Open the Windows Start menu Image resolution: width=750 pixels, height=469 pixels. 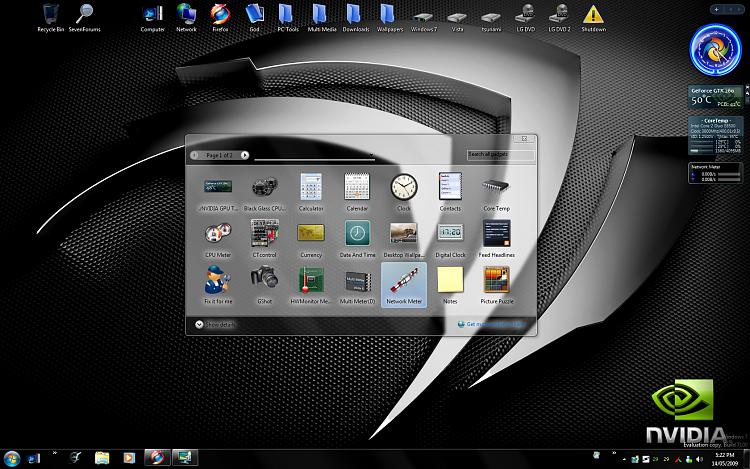pos(11,459)
